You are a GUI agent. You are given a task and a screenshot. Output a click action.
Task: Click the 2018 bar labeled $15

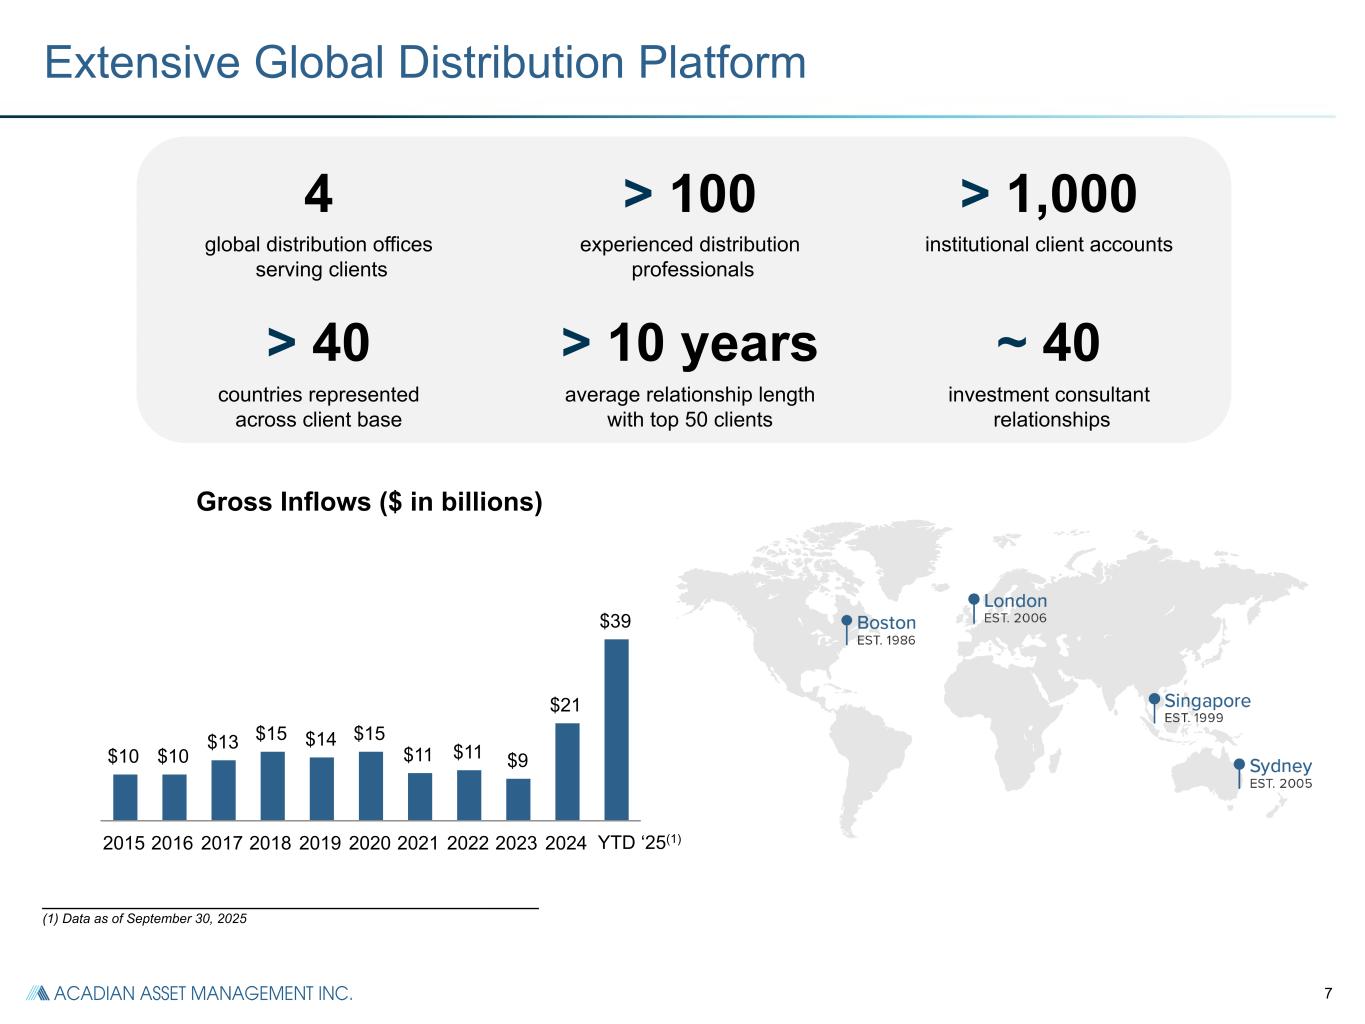pos(272,785)
